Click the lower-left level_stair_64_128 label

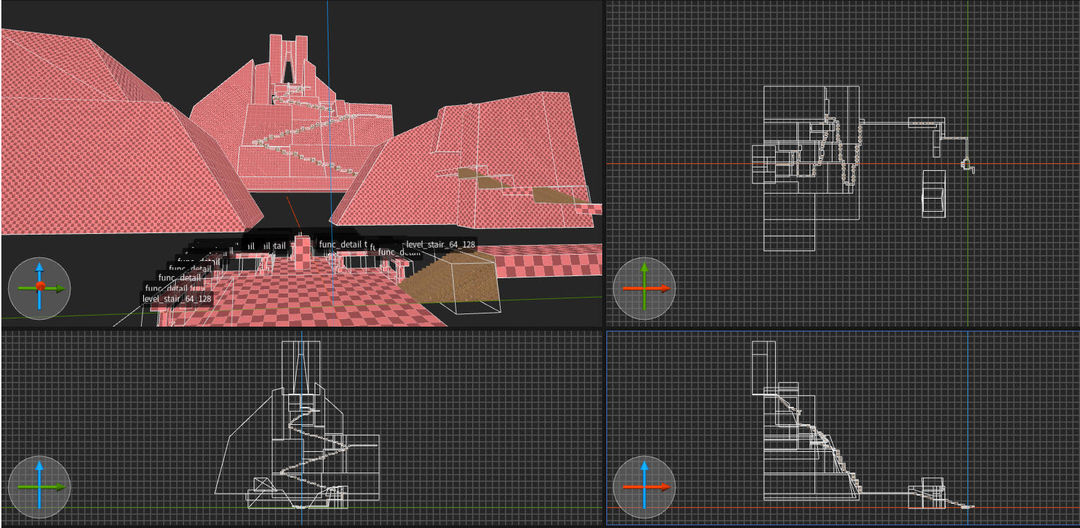177,298
